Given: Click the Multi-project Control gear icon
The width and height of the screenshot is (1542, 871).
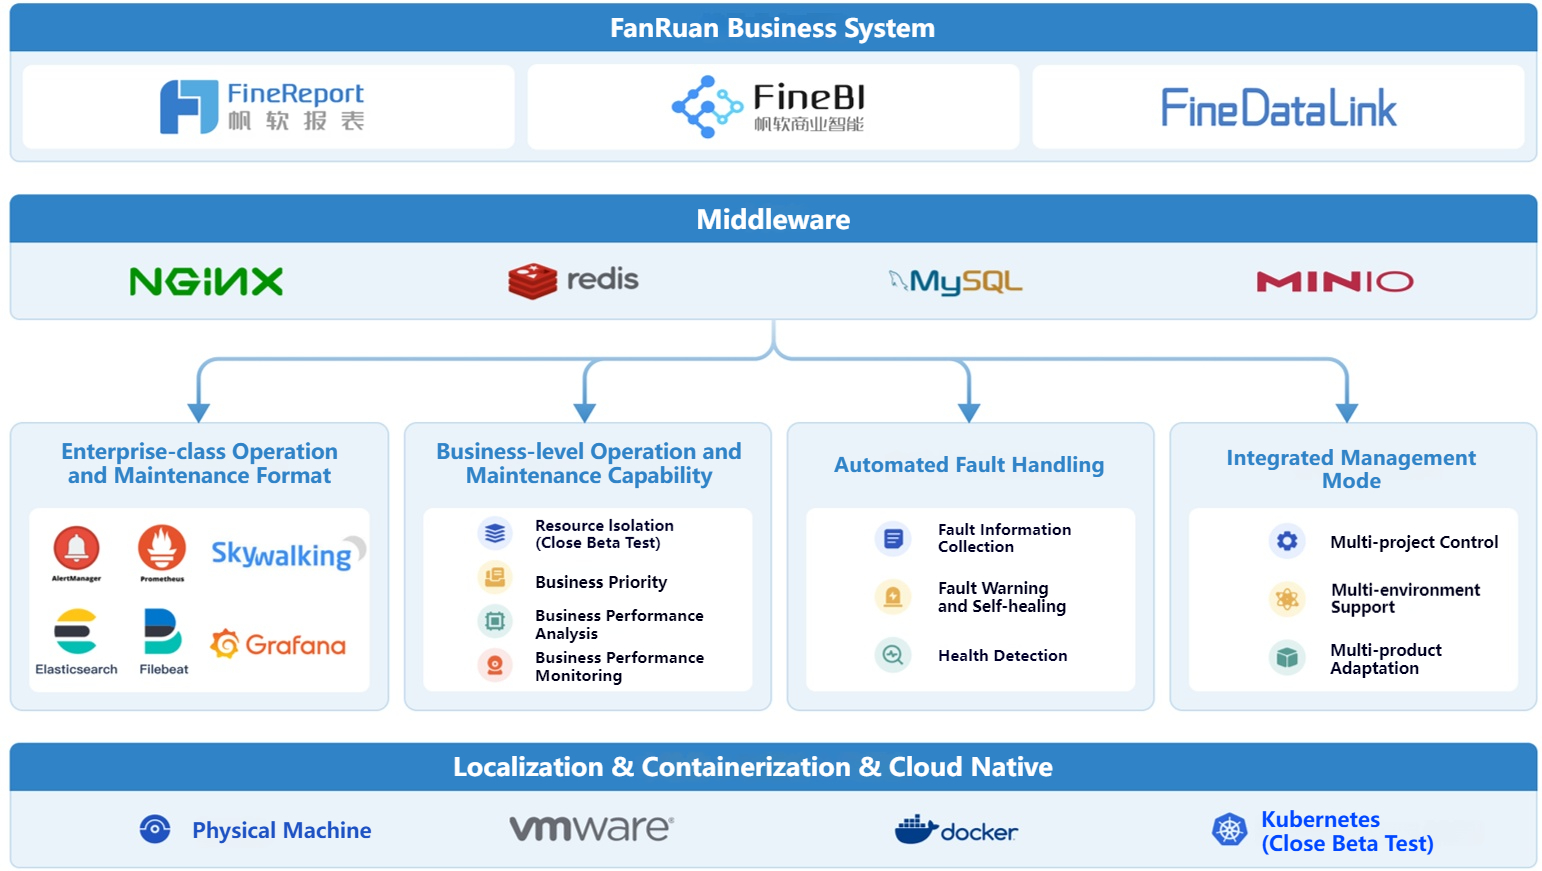Looking at the screenshot, I should (1287, 541).
